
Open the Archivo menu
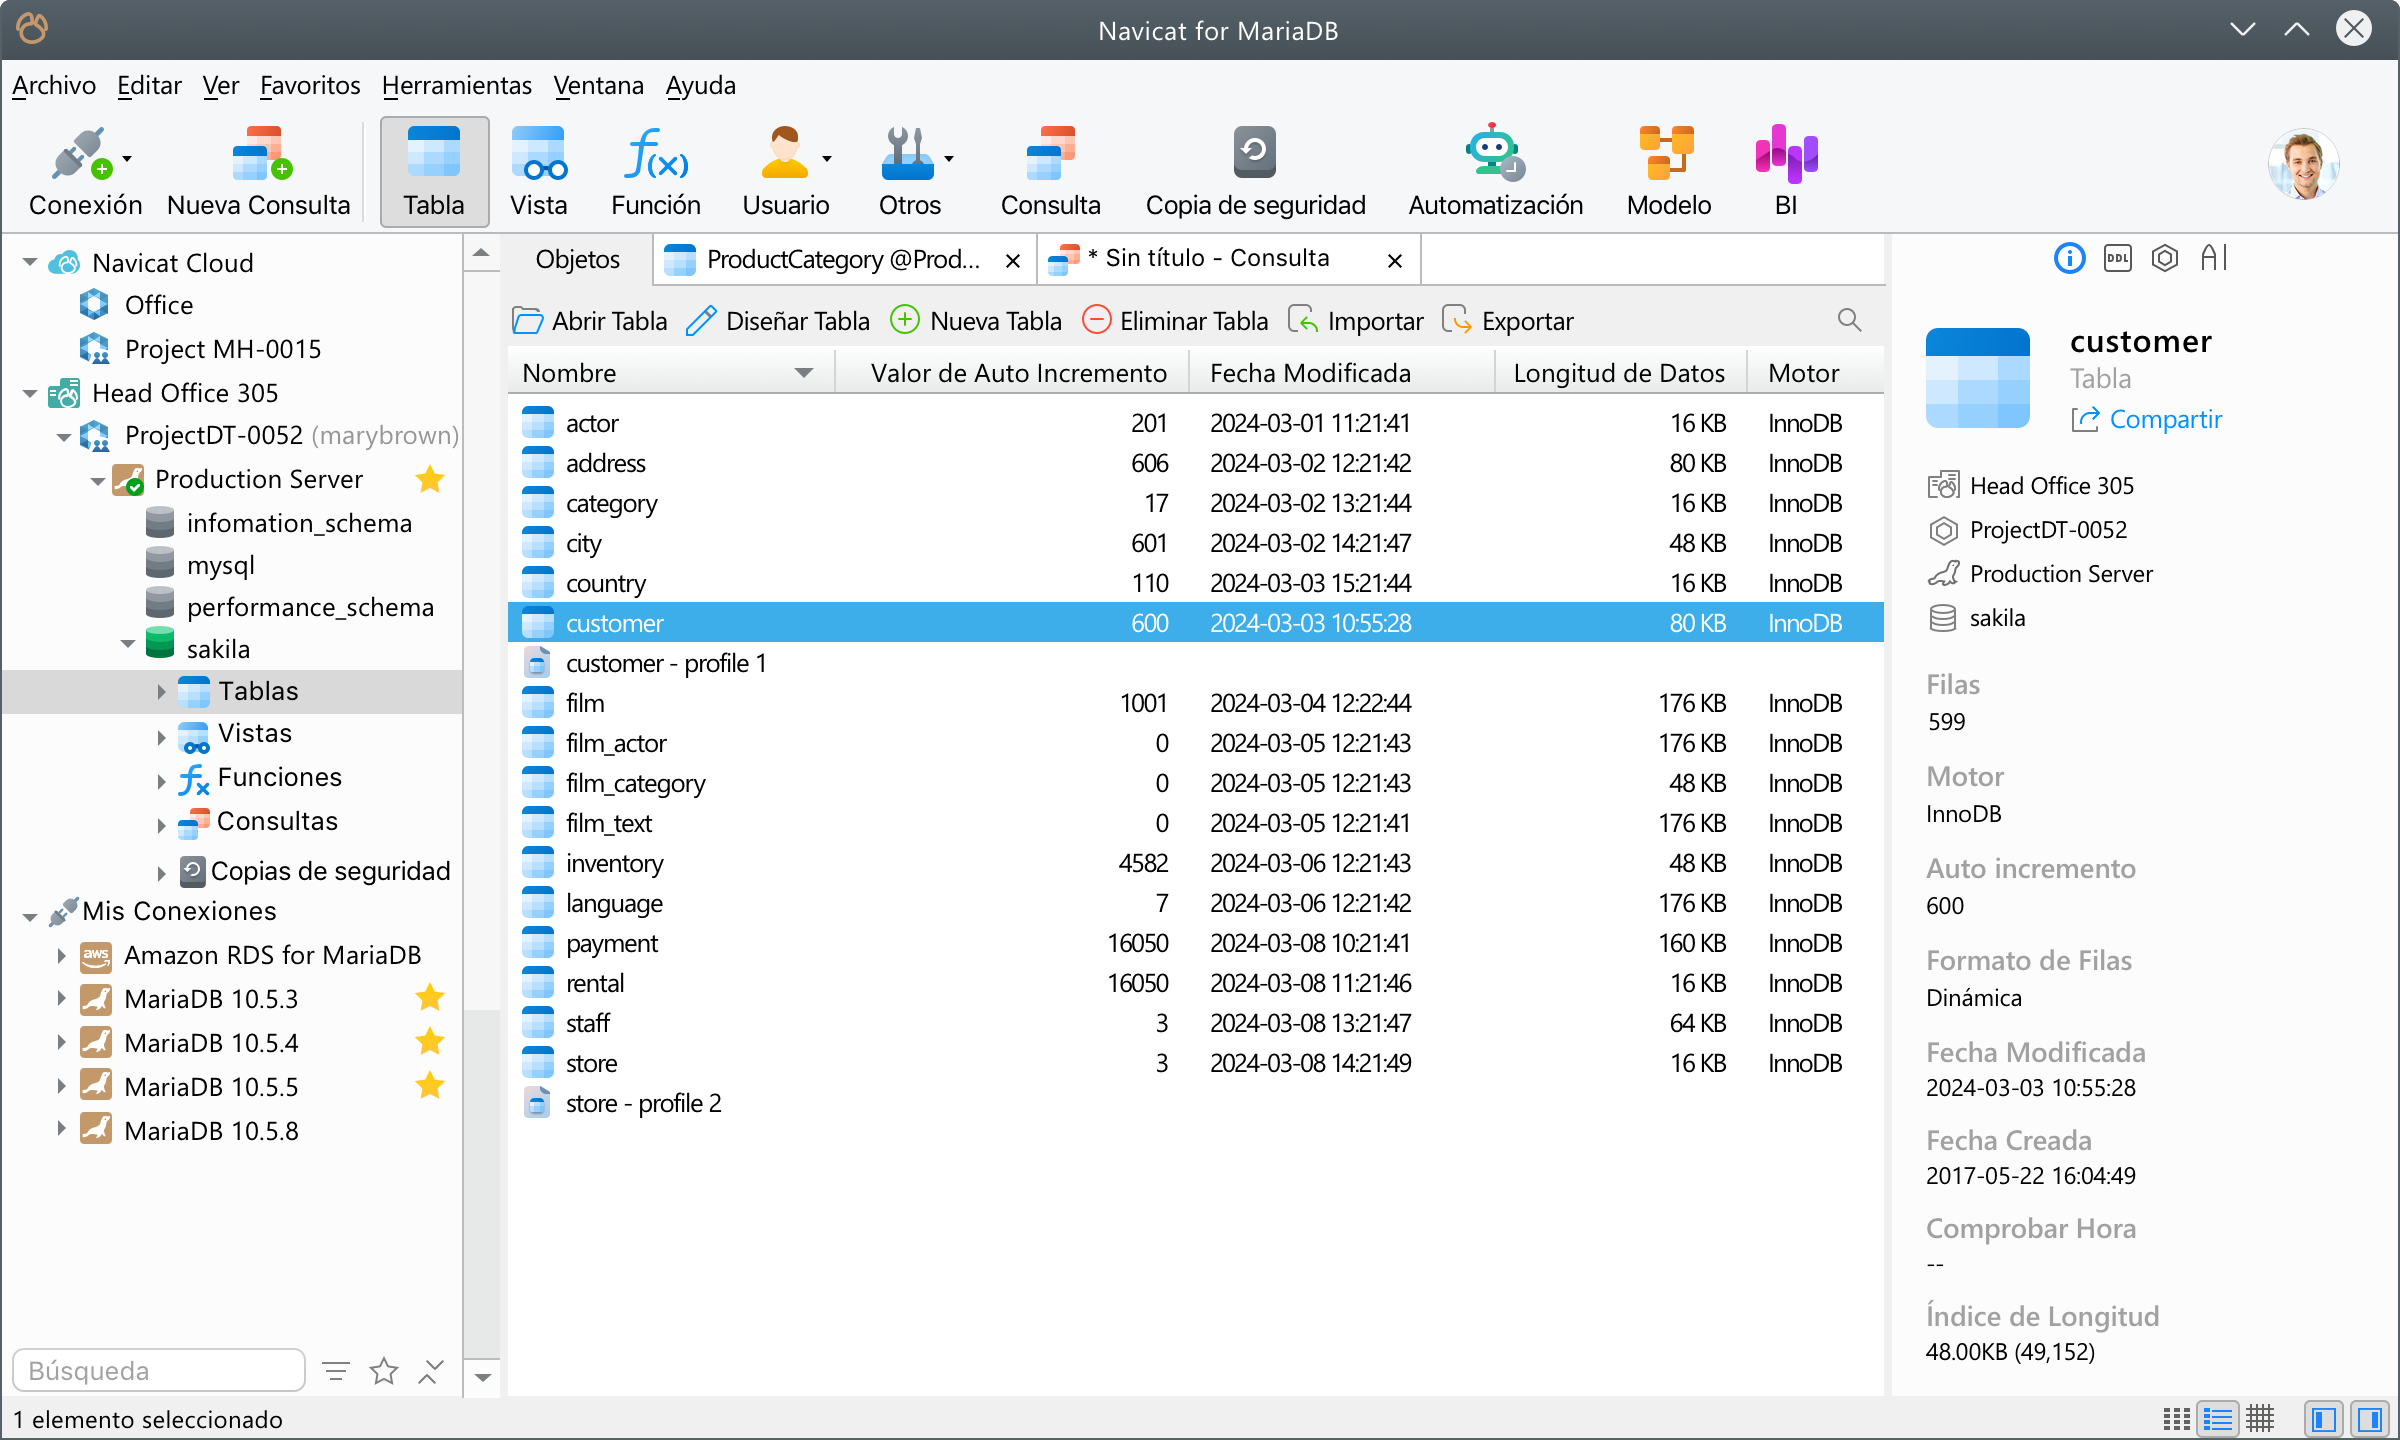pyautogui.click(x=54, y=86)
